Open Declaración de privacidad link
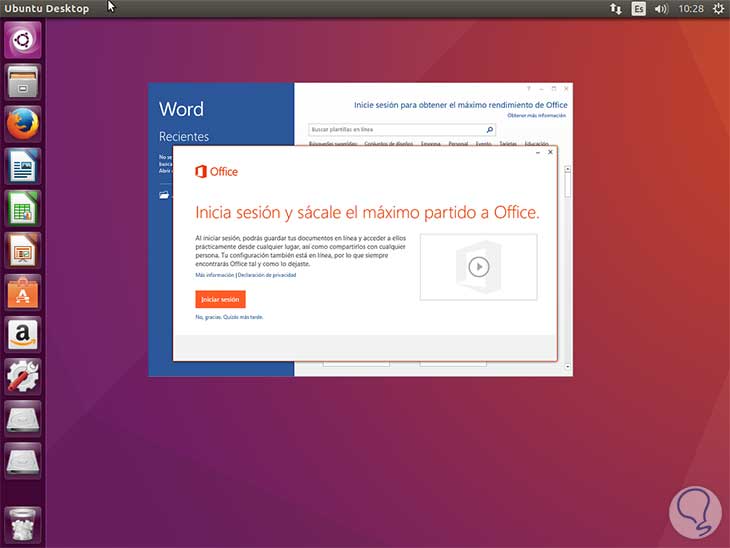Screen dimensions: 730x548 point(267,275)
